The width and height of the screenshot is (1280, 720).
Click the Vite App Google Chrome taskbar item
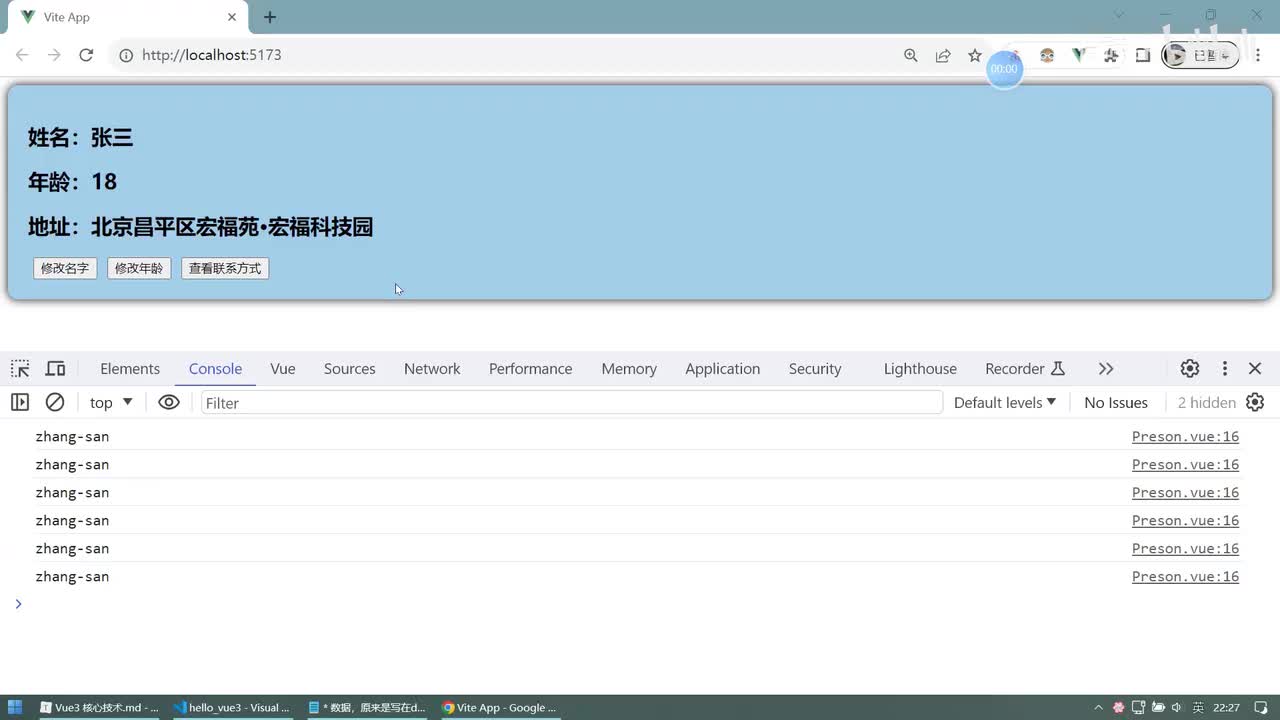[x=499, y=707]
